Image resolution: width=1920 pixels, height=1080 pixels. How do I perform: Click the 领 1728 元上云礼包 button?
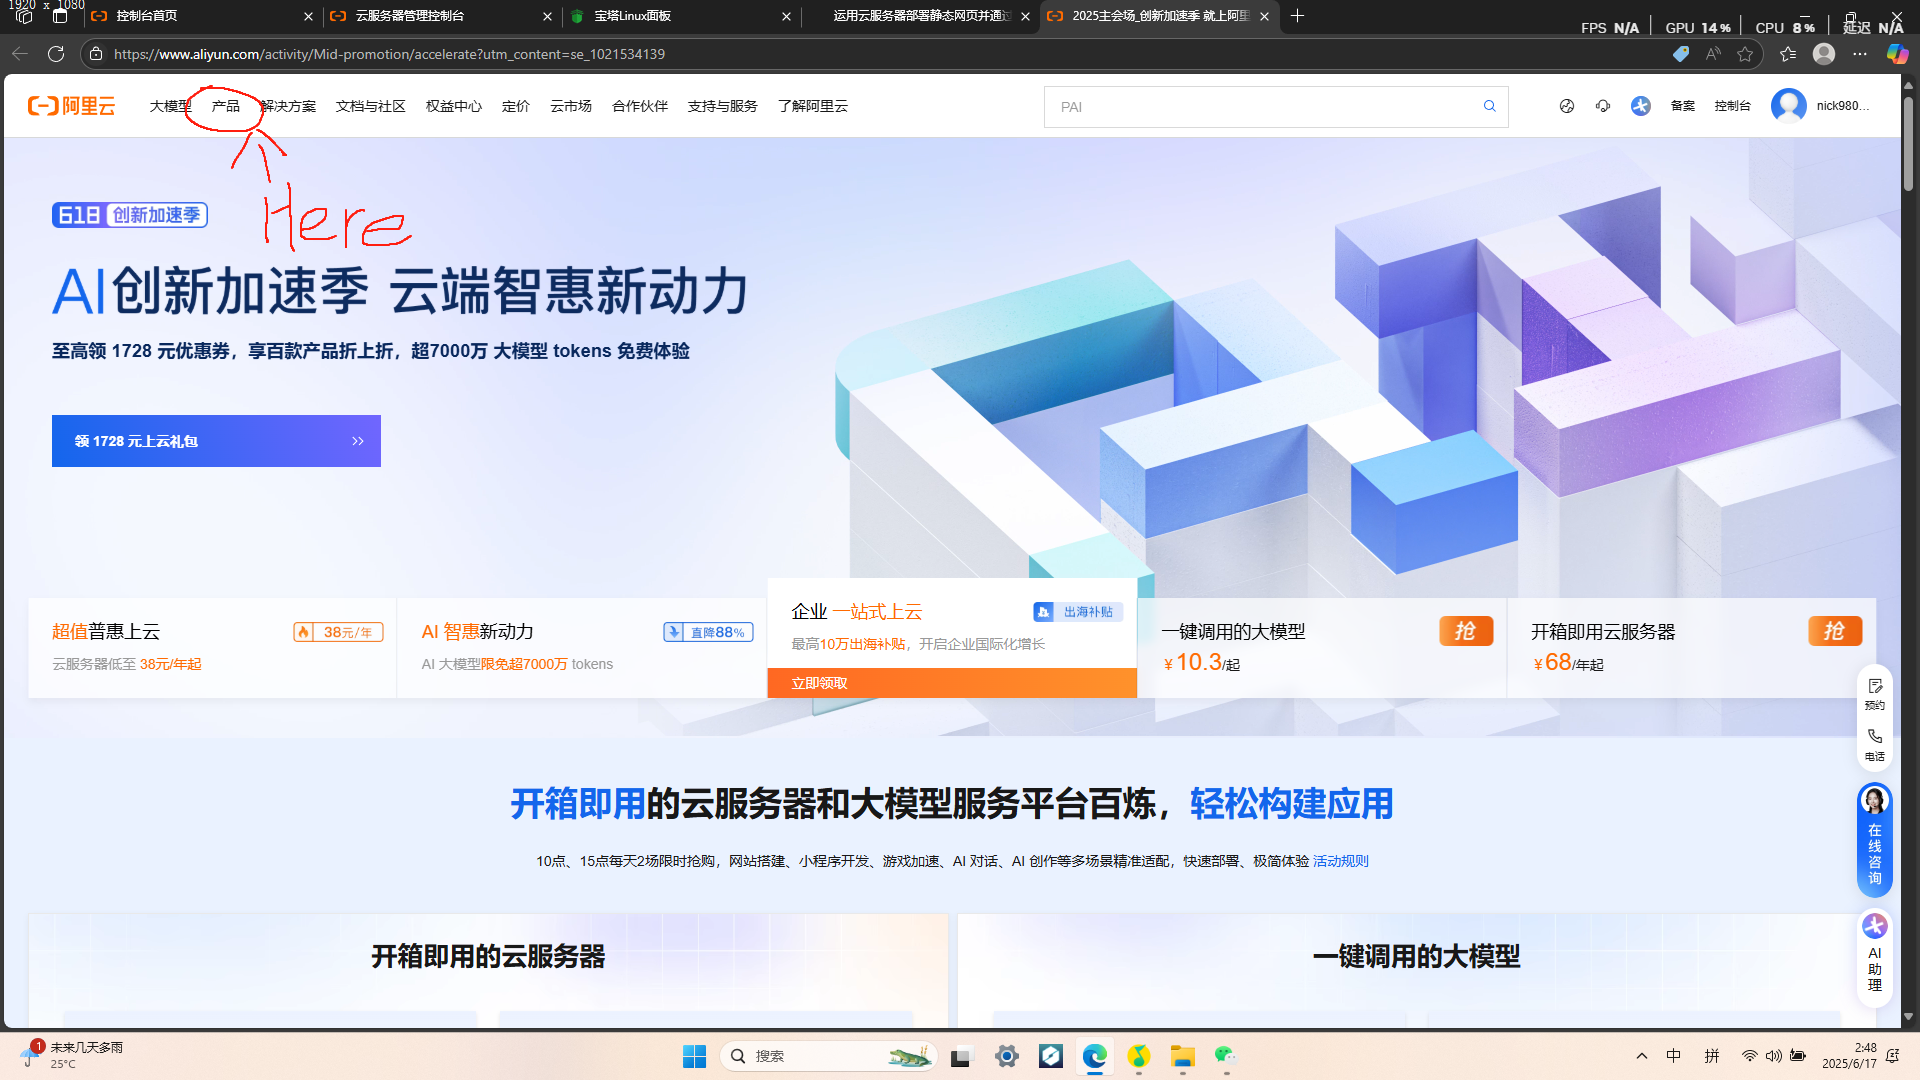(216, 441)
